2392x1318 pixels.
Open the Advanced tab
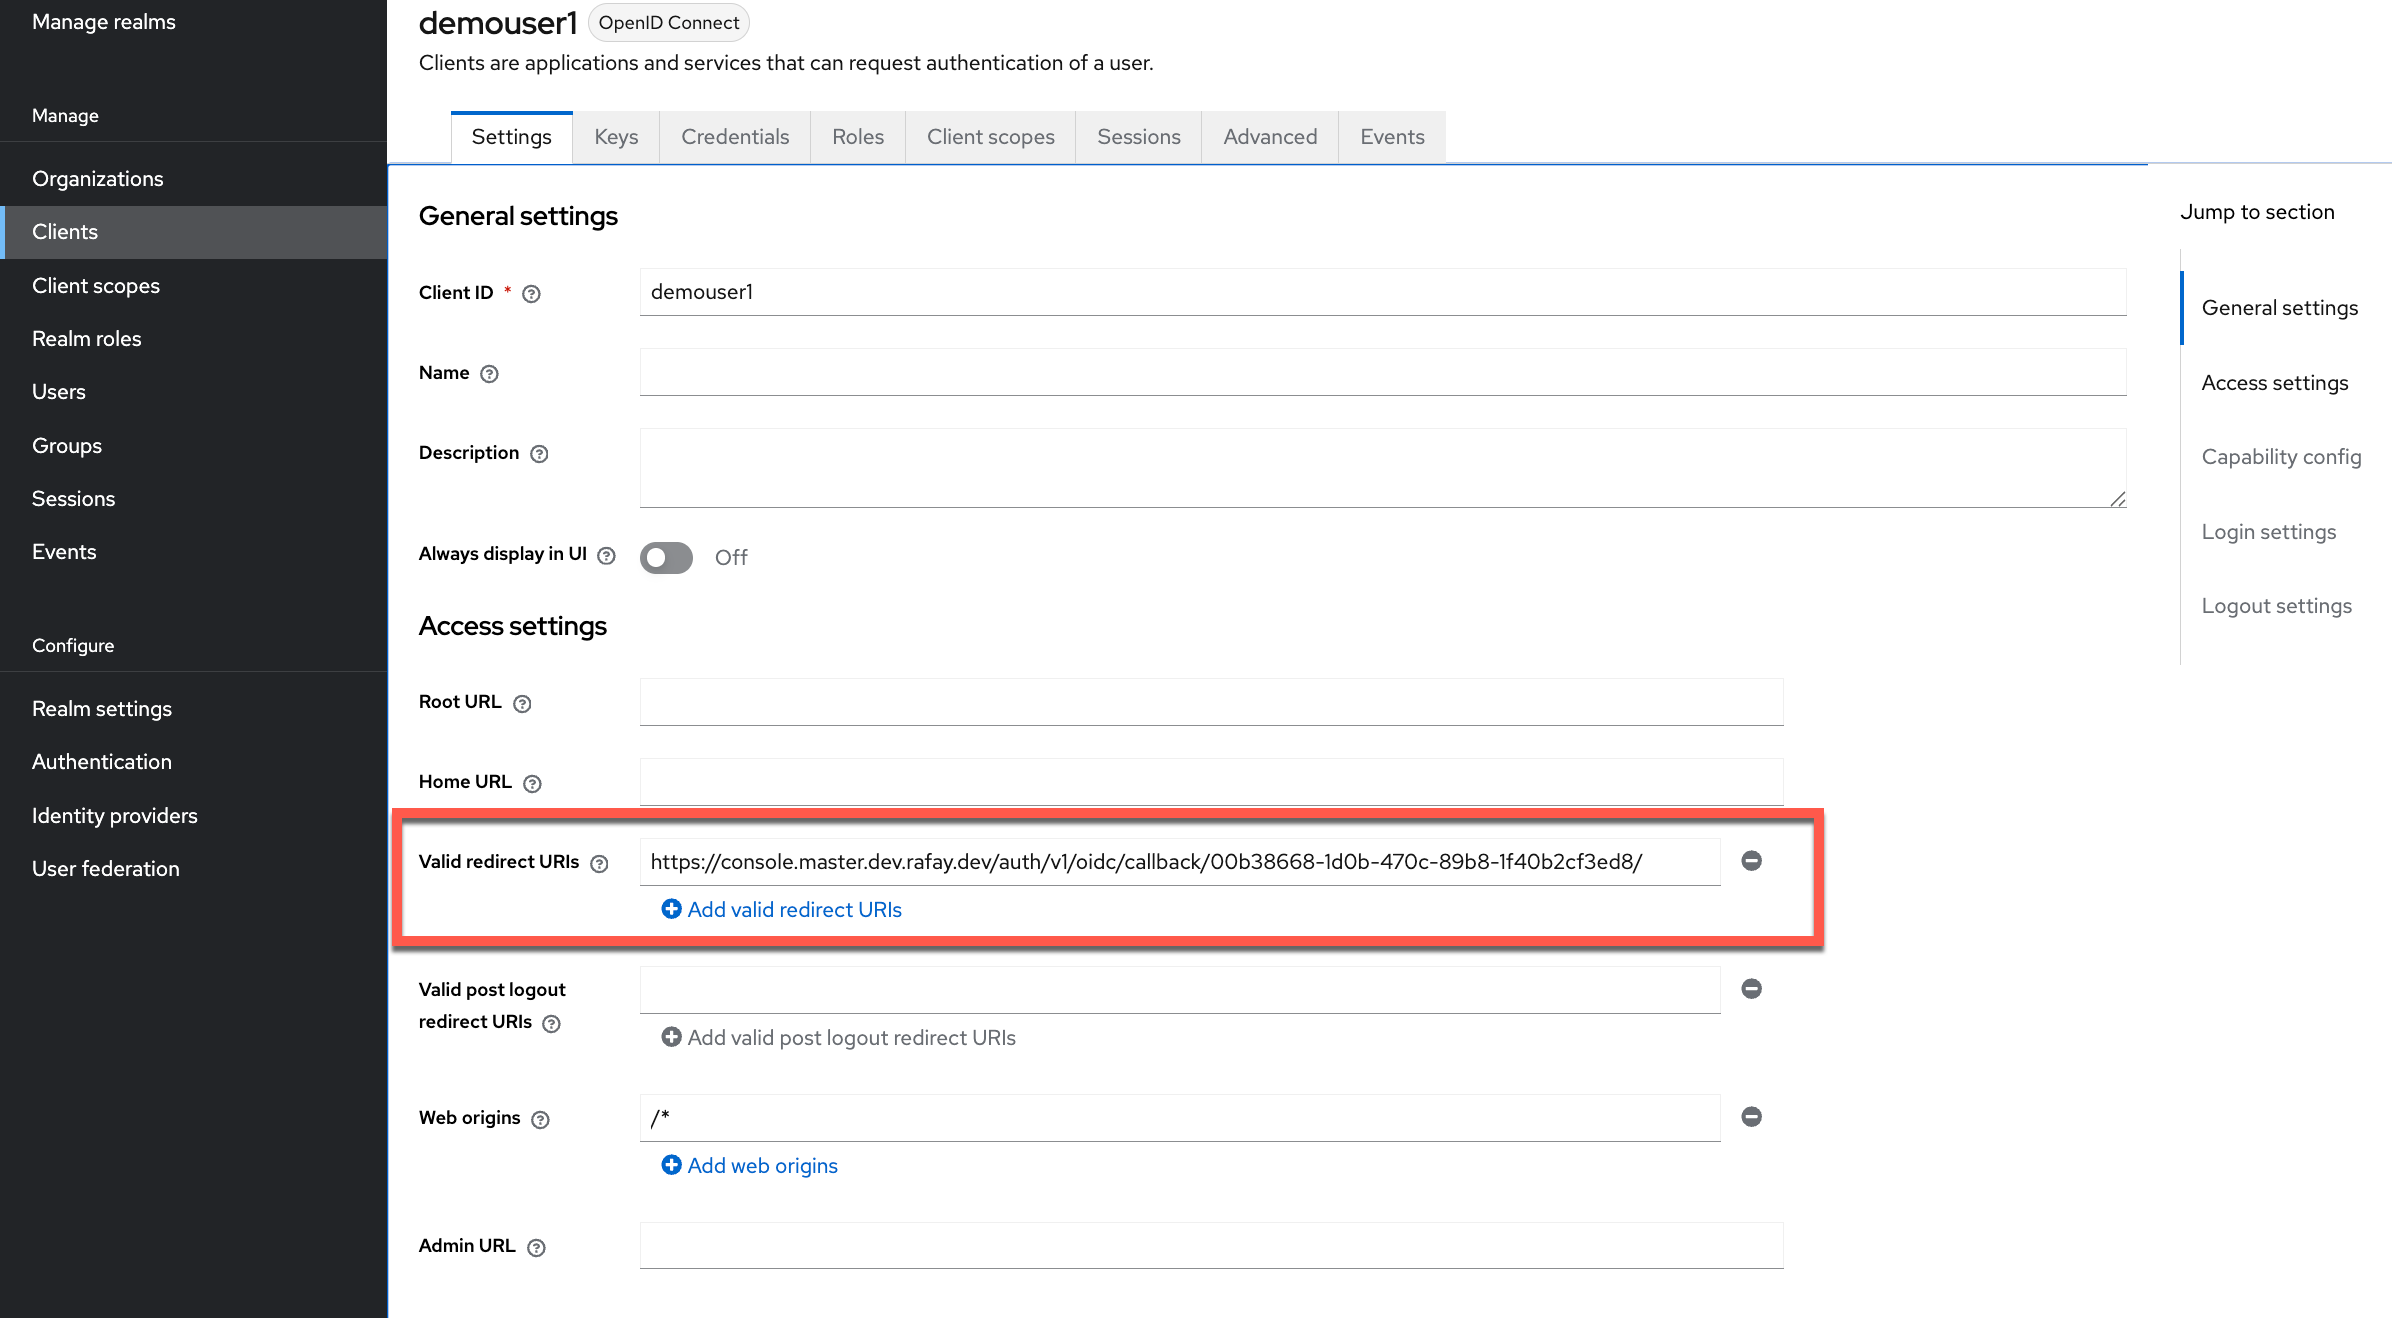coord(1270,137)
